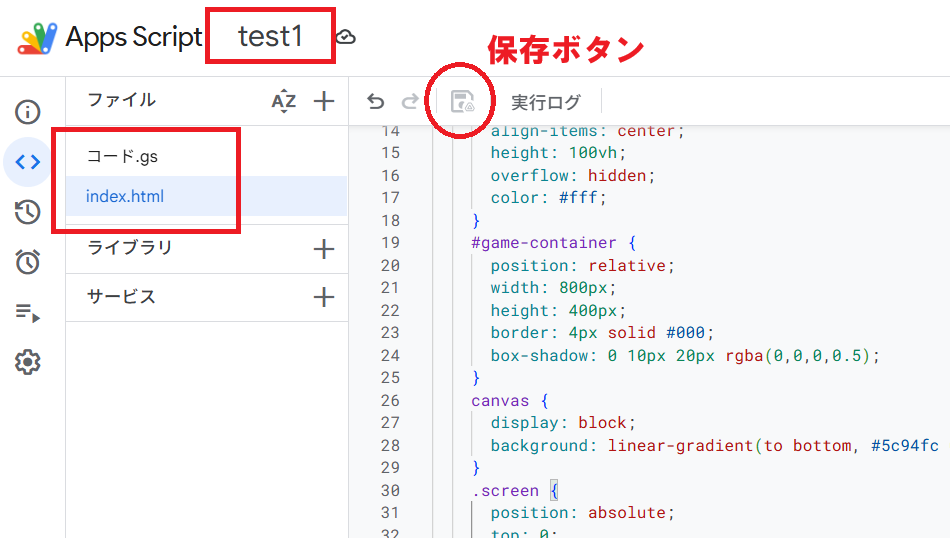Click line number 19 in gutter

coord(390,243)
